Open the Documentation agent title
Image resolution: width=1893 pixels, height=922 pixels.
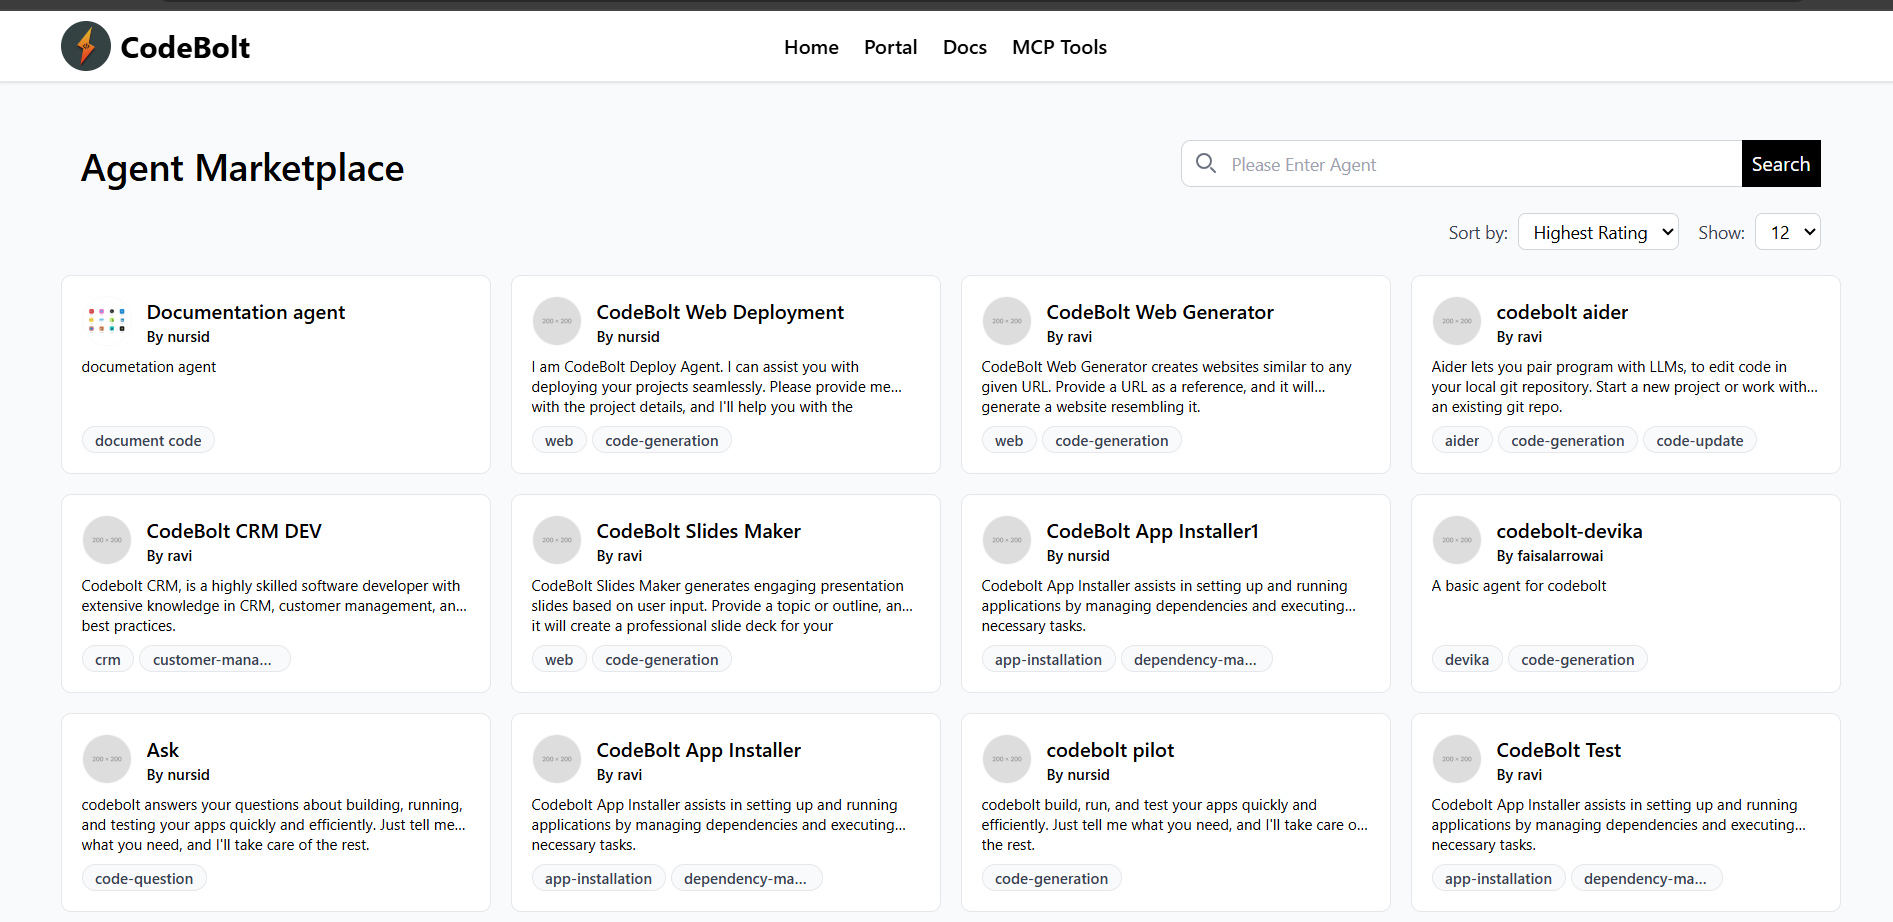coord(246,312)
